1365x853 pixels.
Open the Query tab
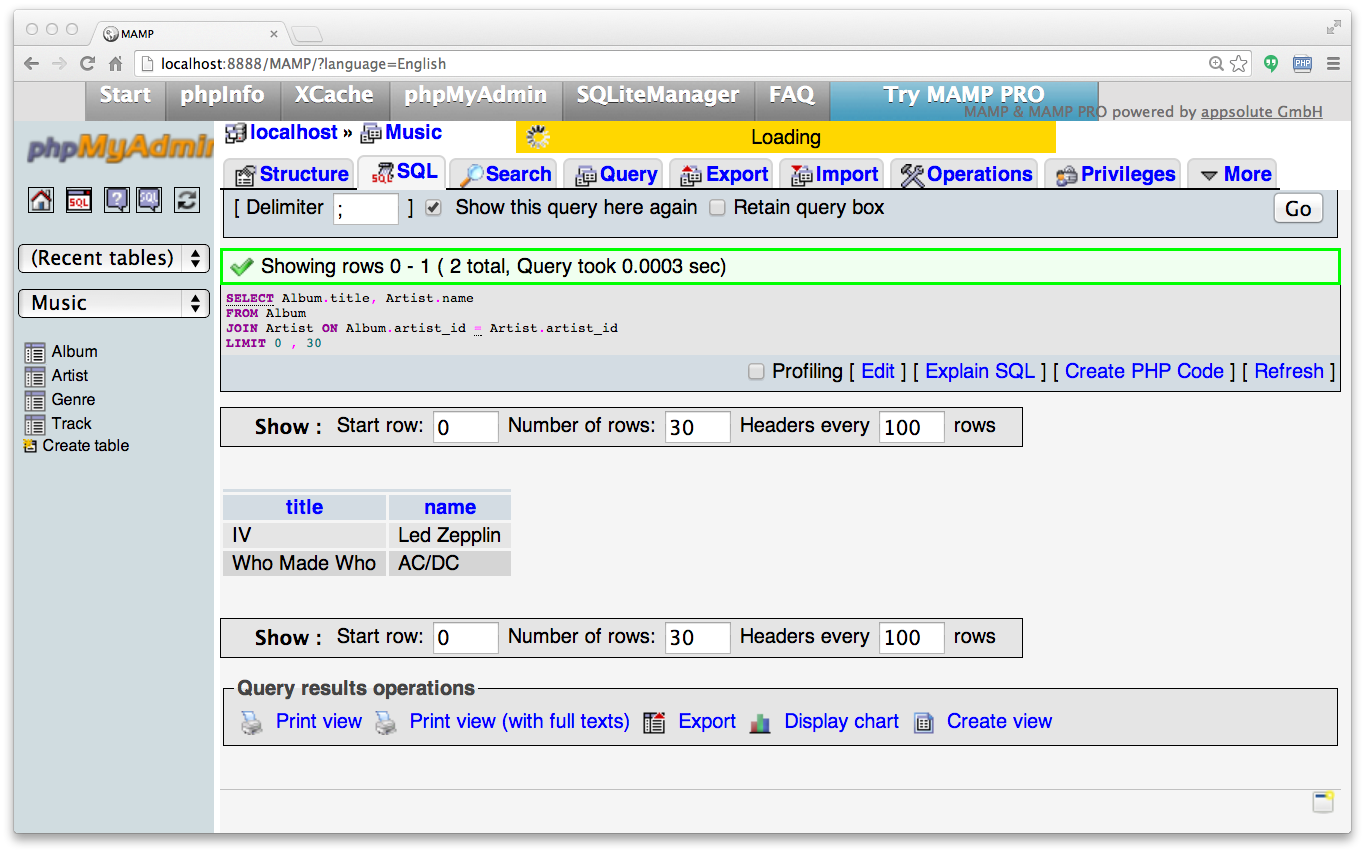[615, 174]
